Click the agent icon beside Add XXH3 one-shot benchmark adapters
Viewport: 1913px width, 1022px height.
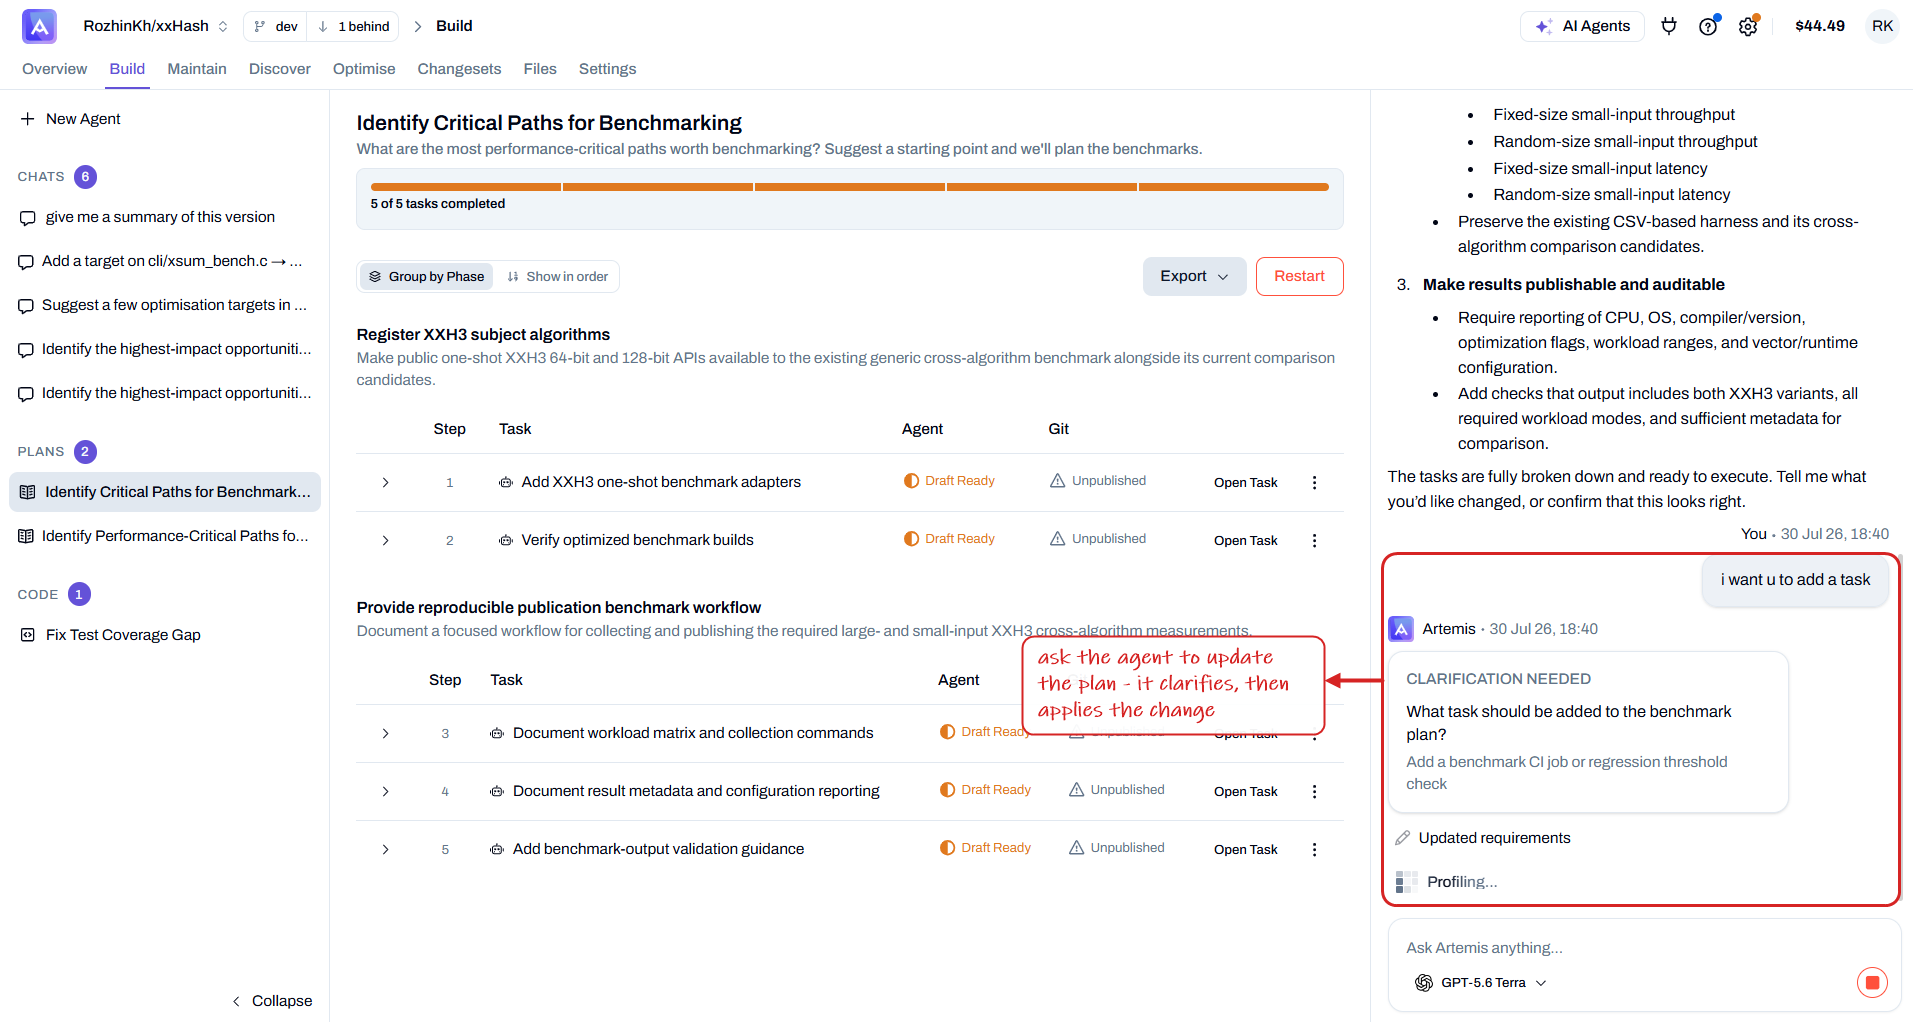(506, 482)
